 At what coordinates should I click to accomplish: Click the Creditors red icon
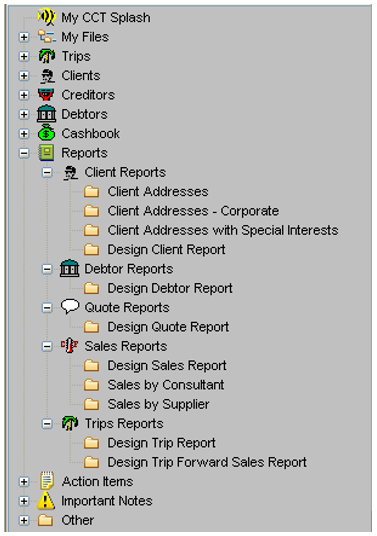[x=46, y=95]
